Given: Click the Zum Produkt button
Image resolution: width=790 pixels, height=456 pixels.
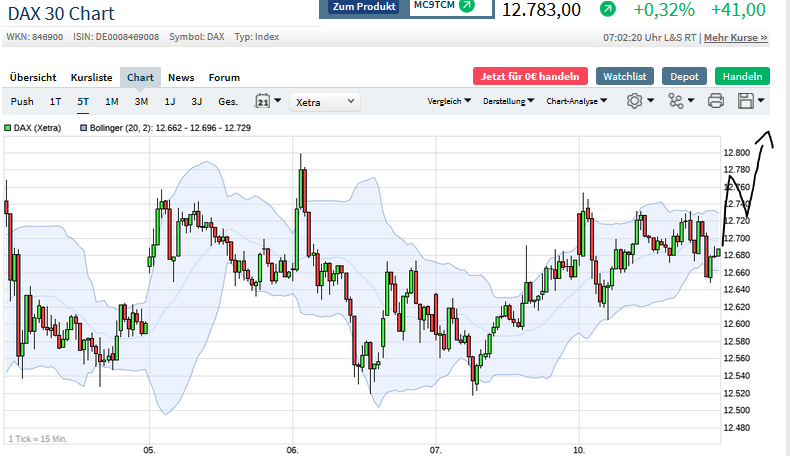Looking at the screenshot, I should (x=364, y=7).
